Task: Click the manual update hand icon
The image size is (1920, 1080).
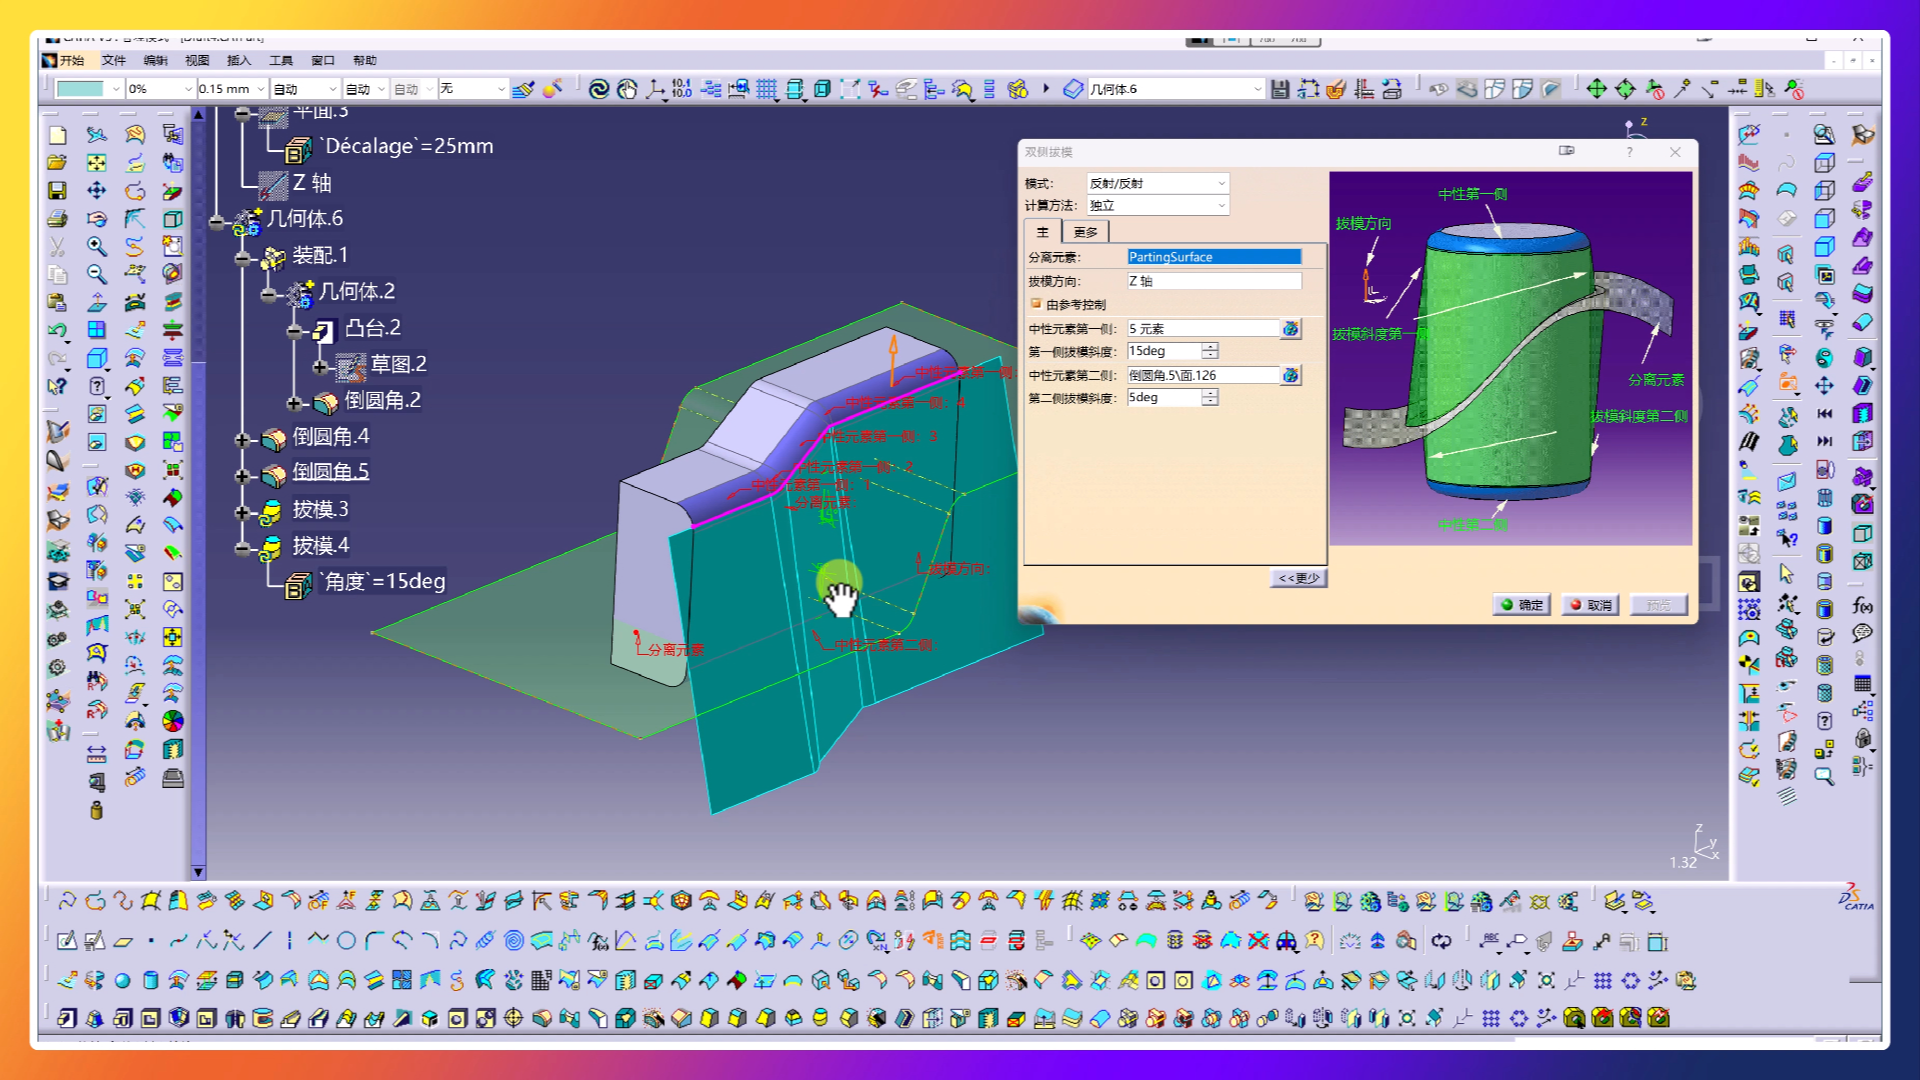Action: tap(627, 89)
